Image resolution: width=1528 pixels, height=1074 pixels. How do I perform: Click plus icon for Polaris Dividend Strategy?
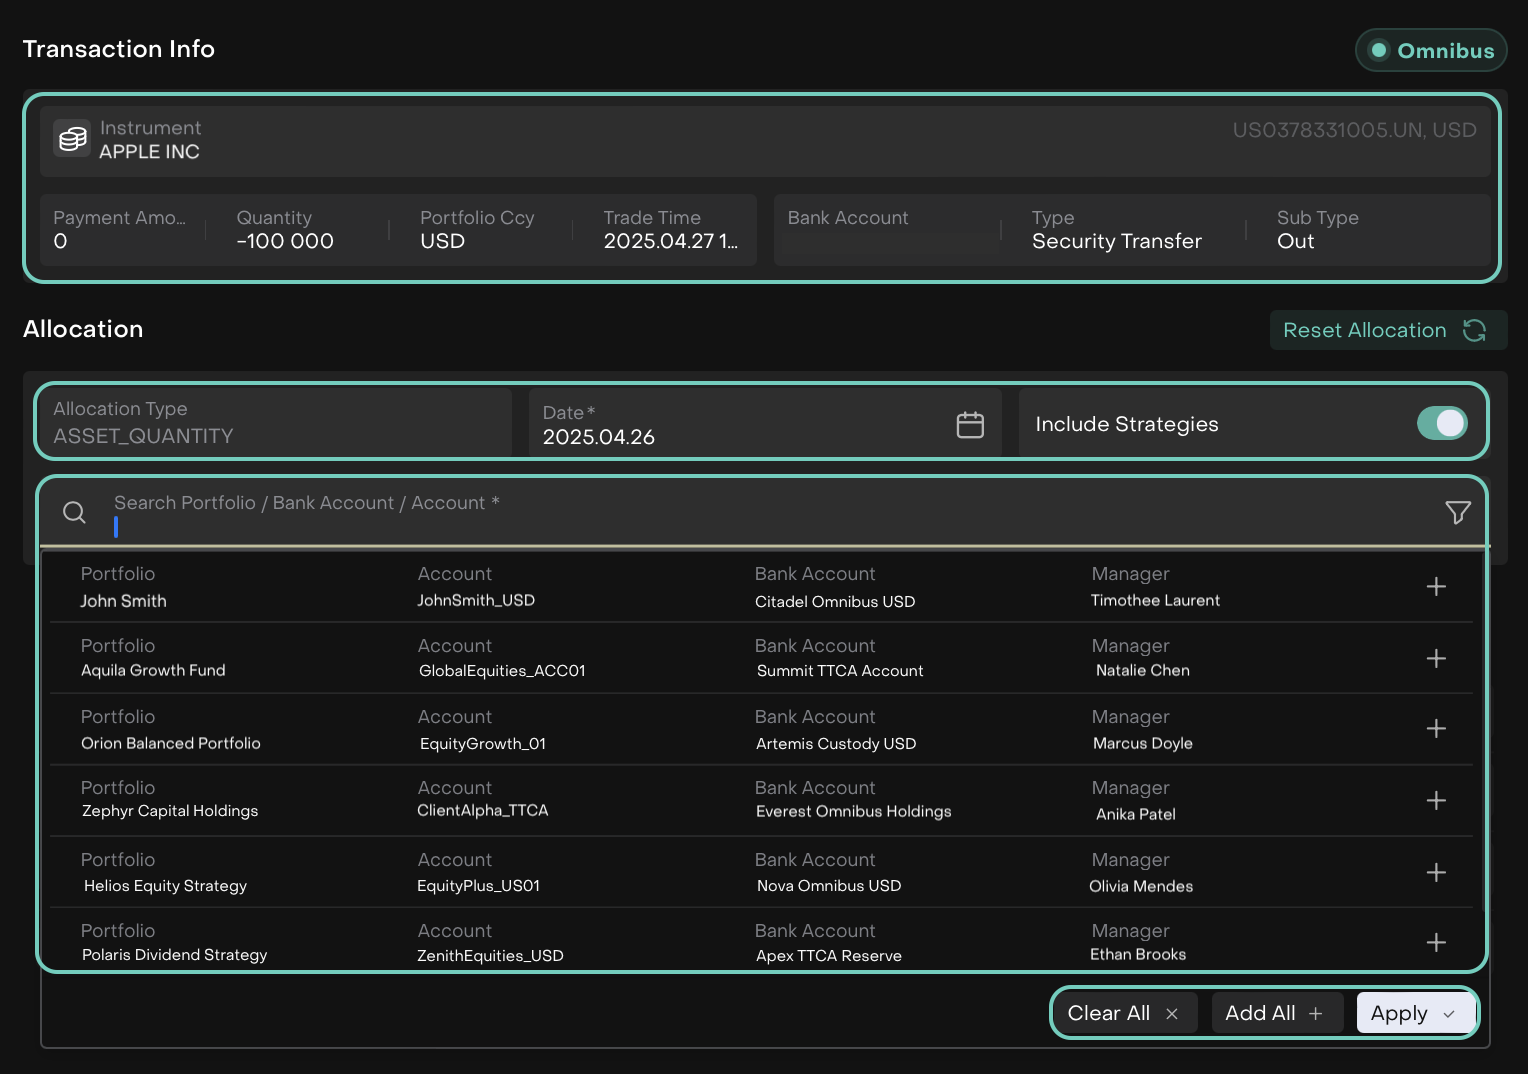pyautogui.click(x=1436, y=943)
